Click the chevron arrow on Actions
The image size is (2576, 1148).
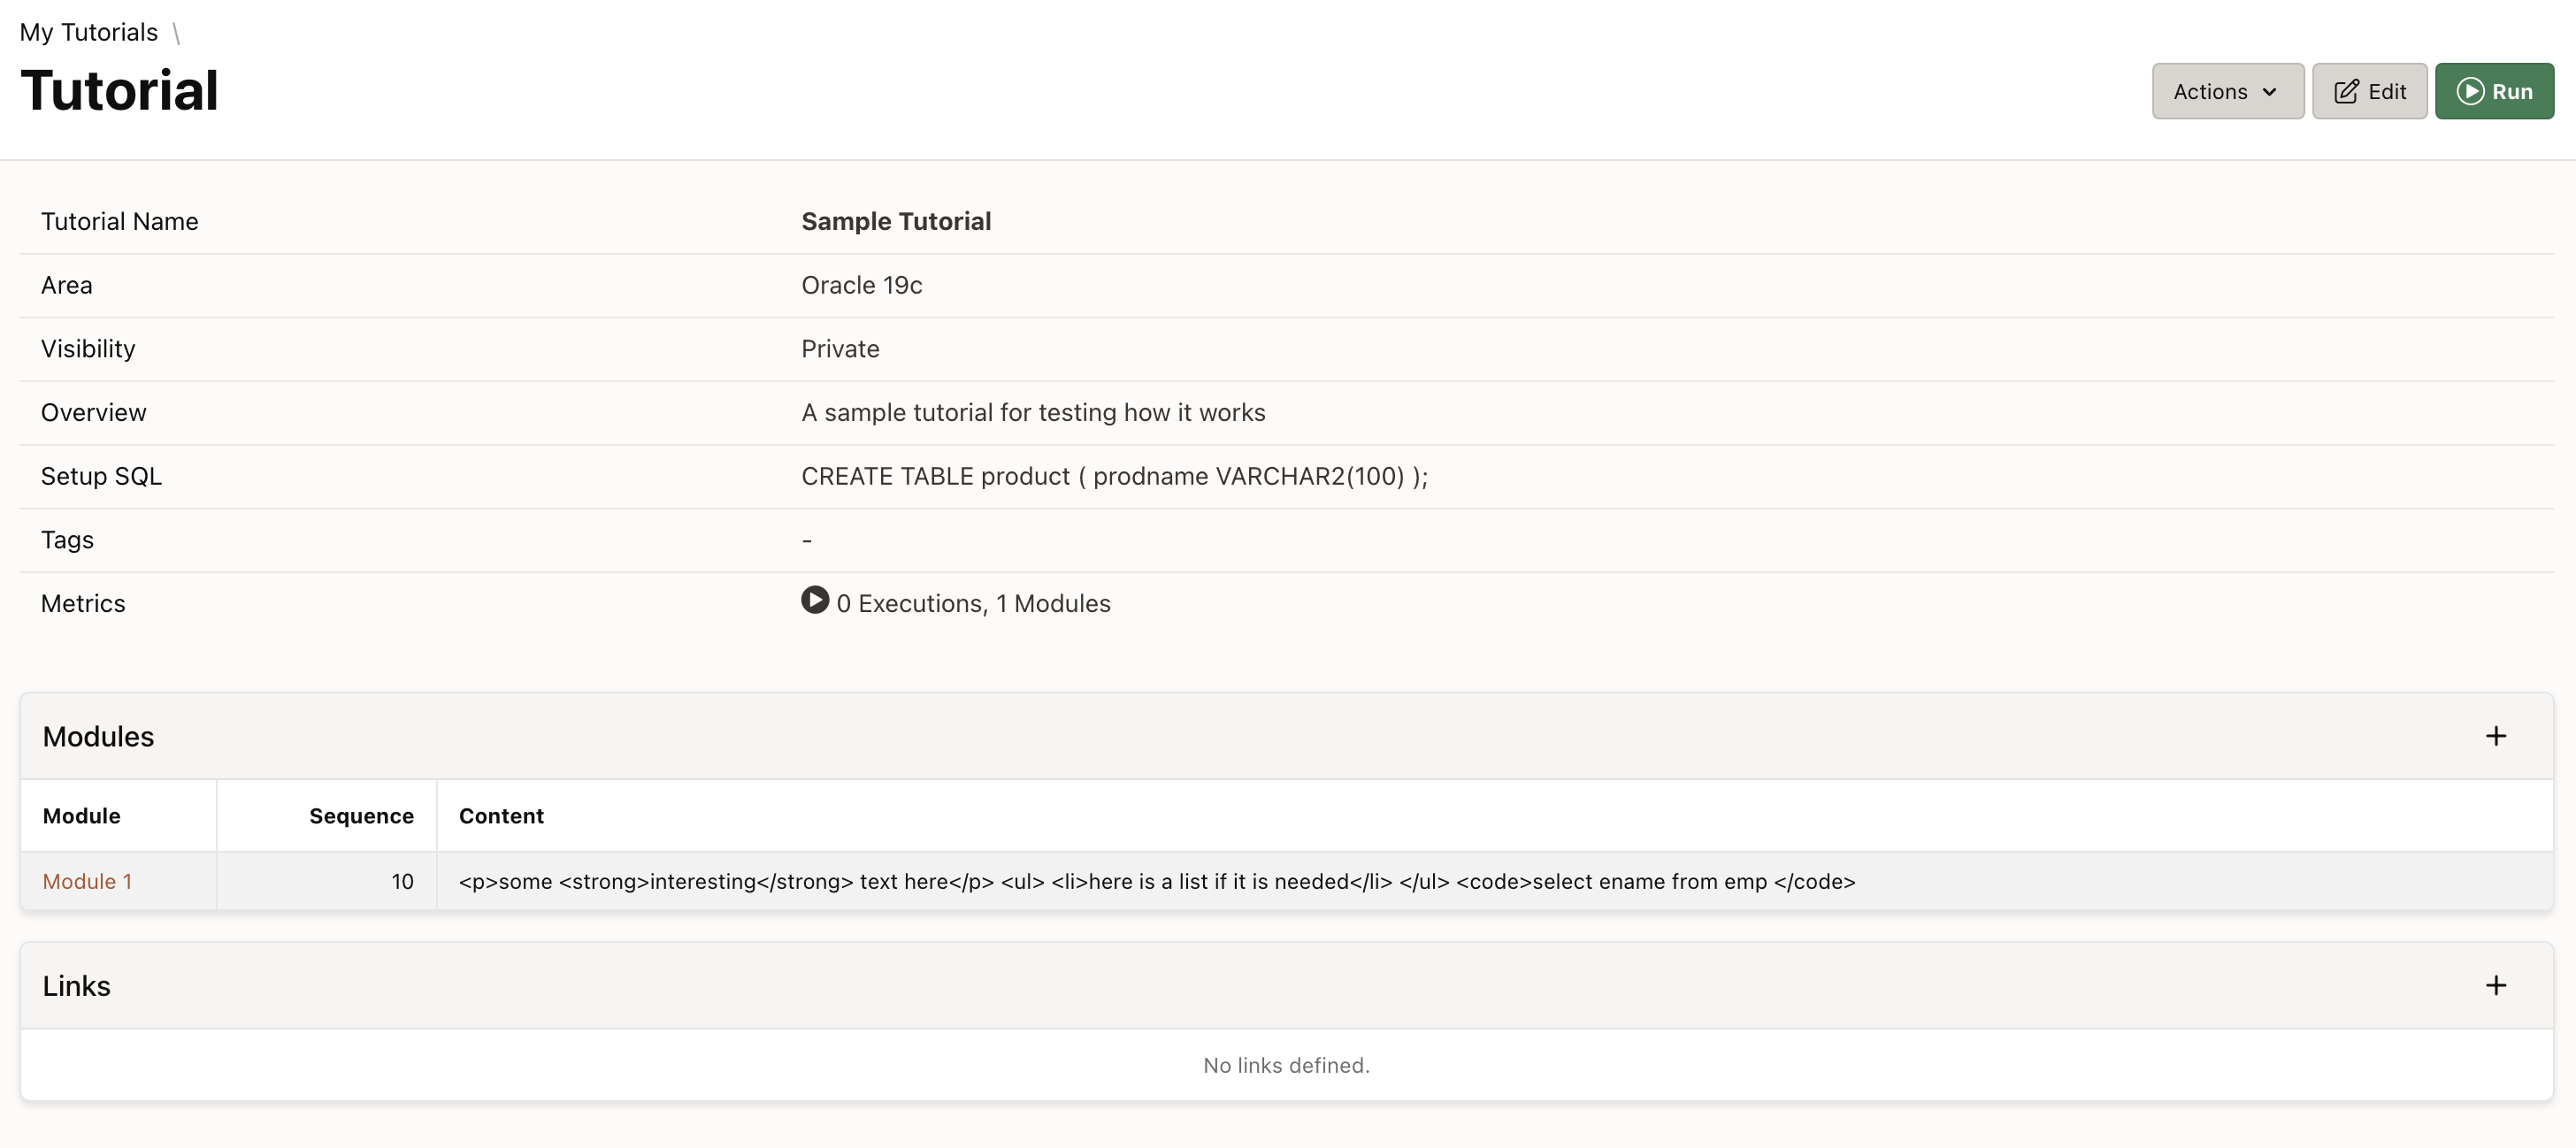click(x=2269, y=92)
